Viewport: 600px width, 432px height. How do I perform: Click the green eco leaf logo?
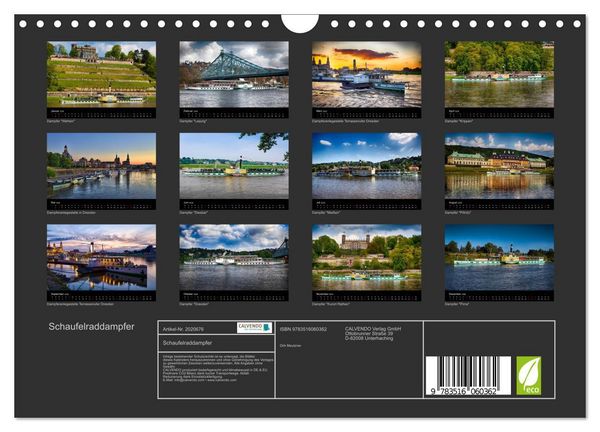click(x=529, y=376)
